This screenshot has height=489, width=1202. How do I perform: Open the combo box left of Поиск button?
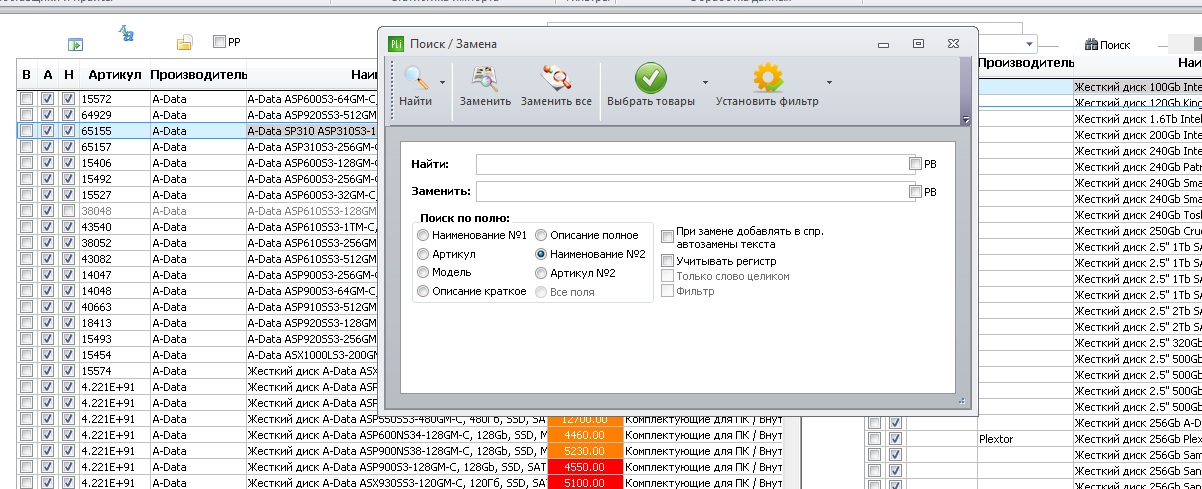pyautogui.click(x=1029, y=45)
